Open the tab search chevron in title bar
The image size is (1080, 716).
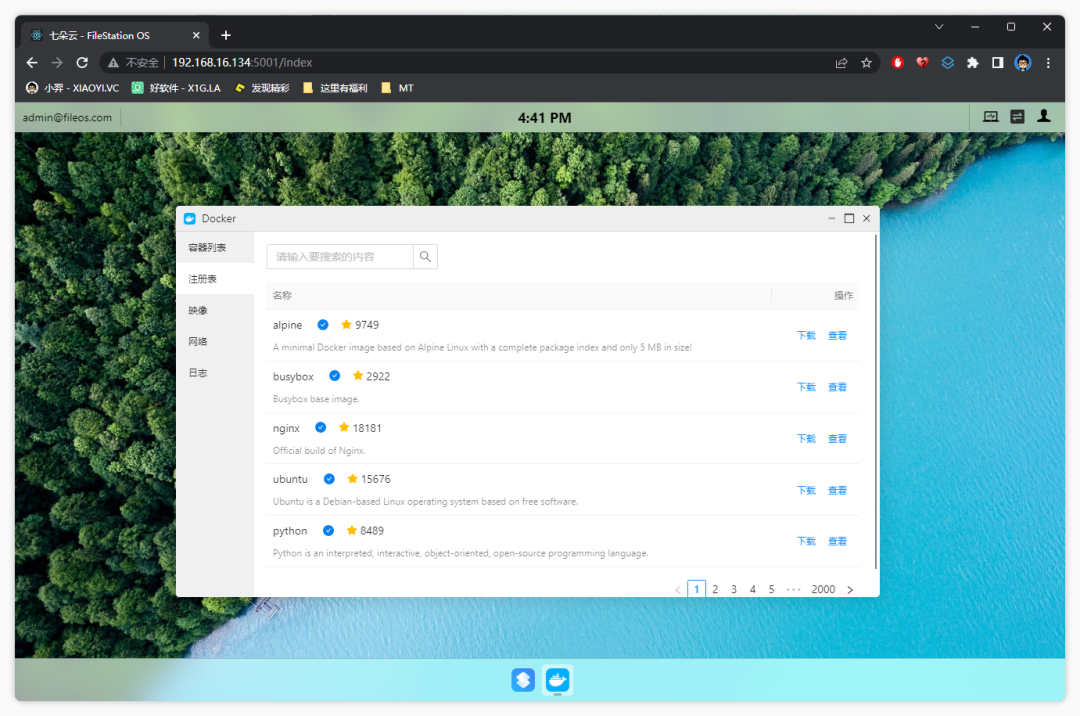(939, 27)
